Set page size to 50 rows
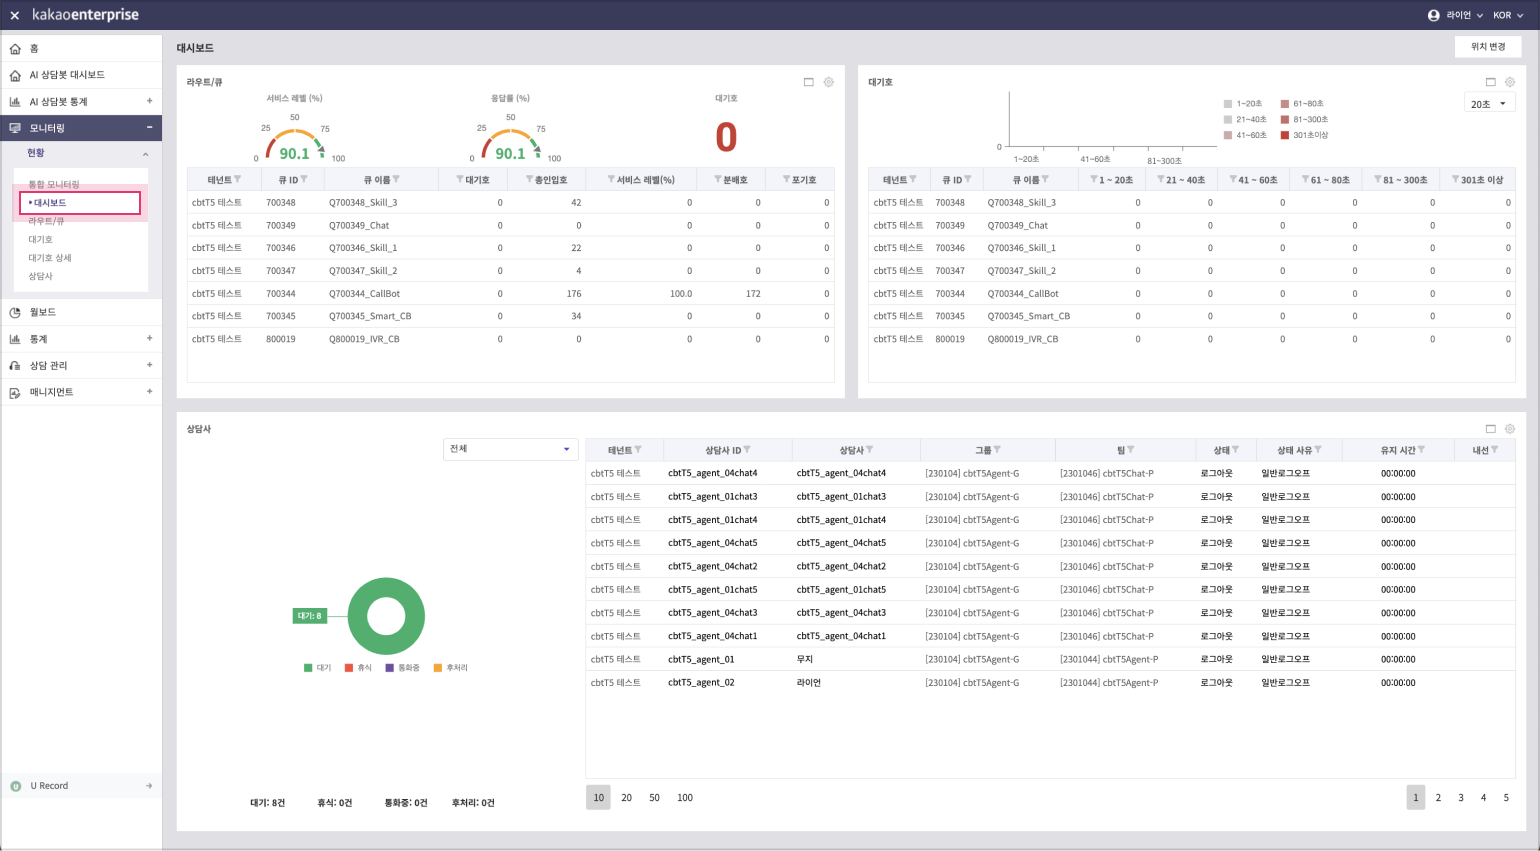 pos(654,797)
